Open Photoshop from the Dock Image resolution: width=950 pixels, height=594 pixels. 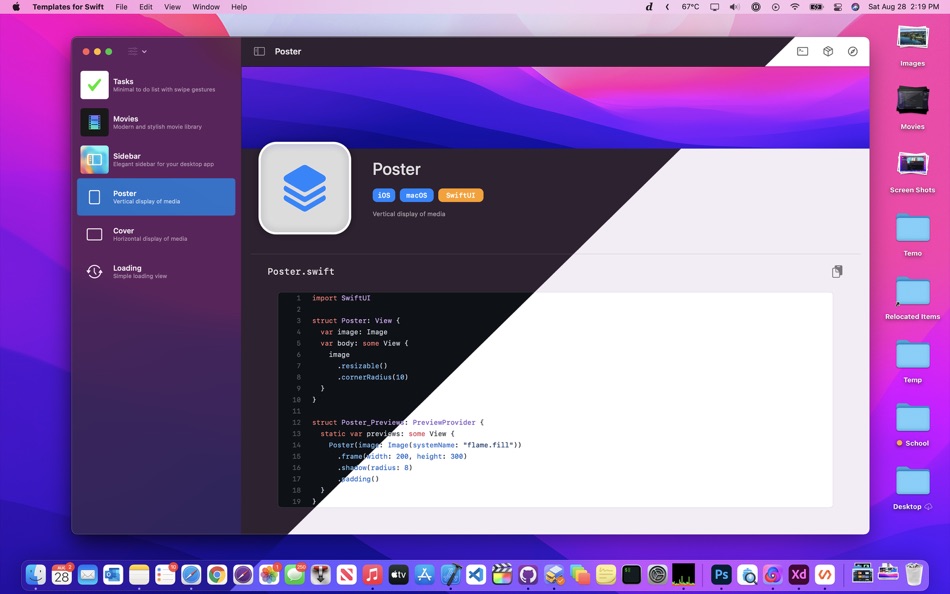click(x=721, y=574)
